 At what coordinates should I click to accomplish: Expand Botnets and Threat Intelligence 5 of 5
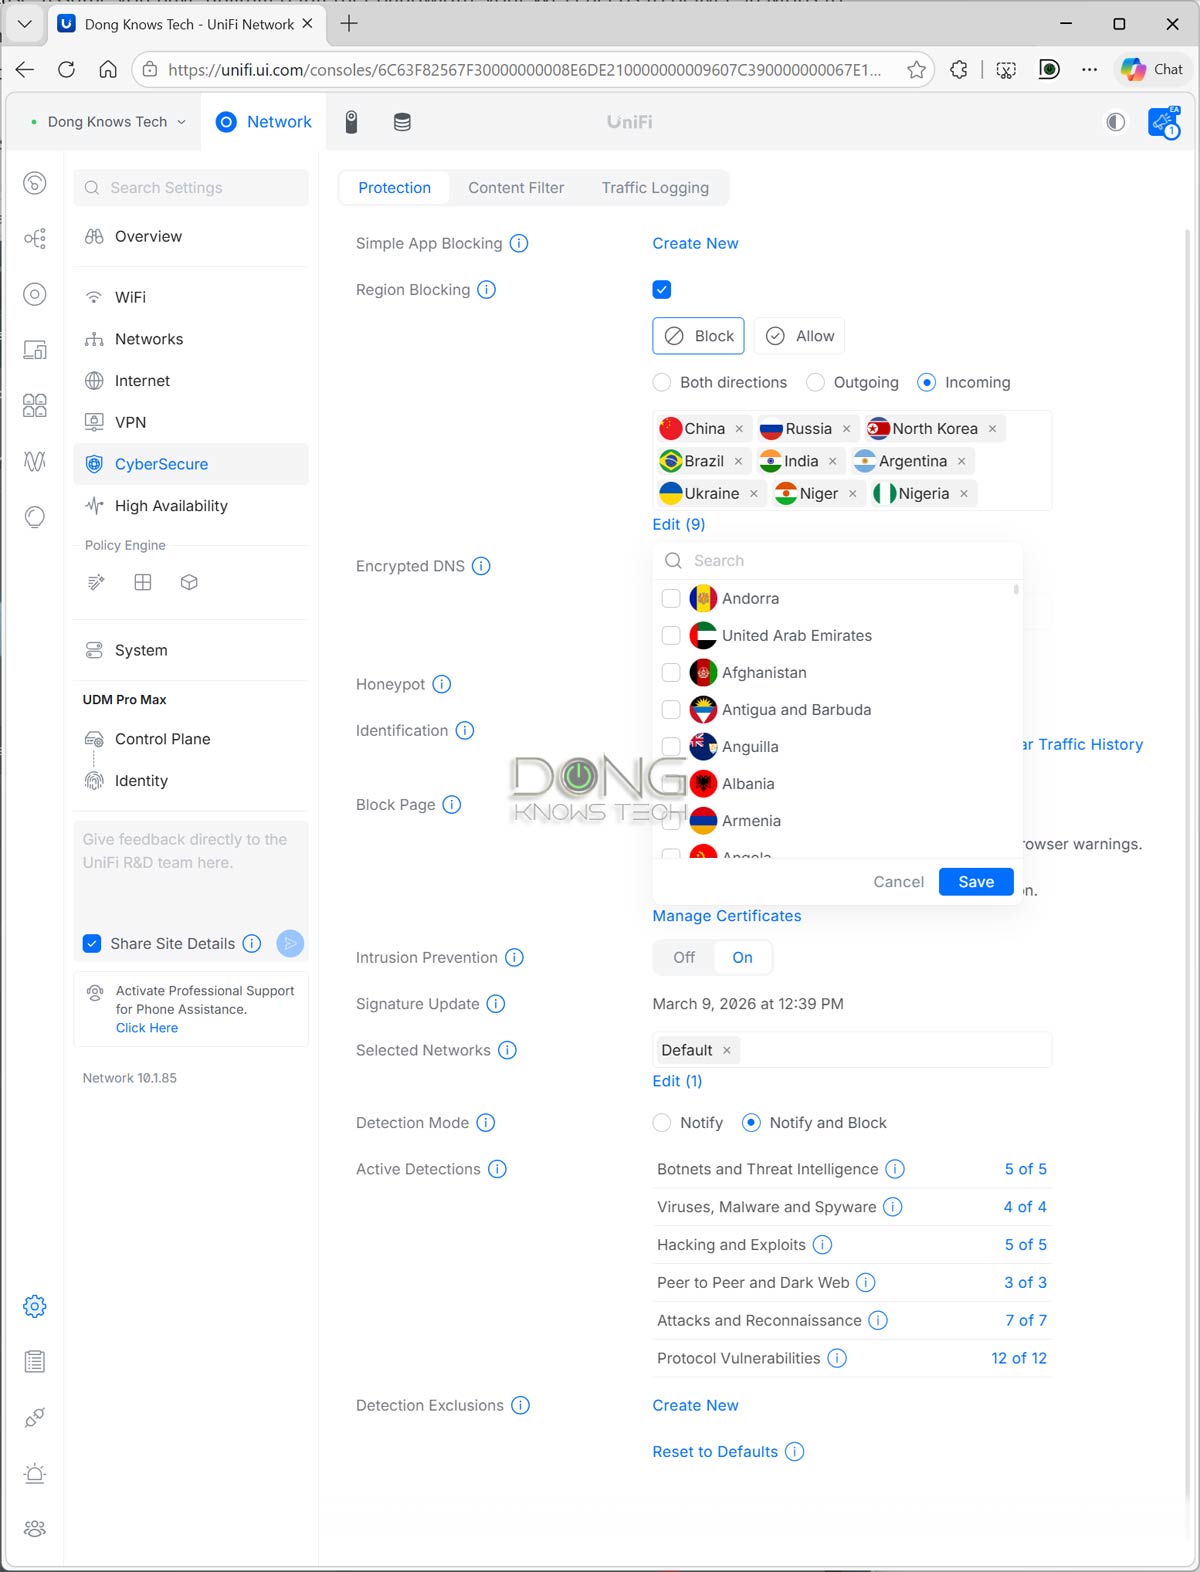click(x=1026, y=1169)
